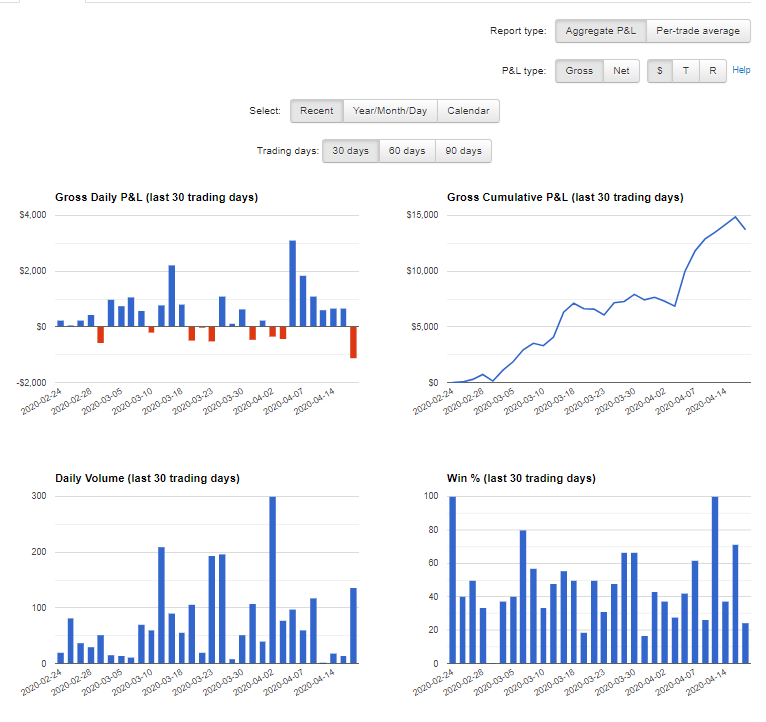Choose Net P&L type

tap(621, 71)
